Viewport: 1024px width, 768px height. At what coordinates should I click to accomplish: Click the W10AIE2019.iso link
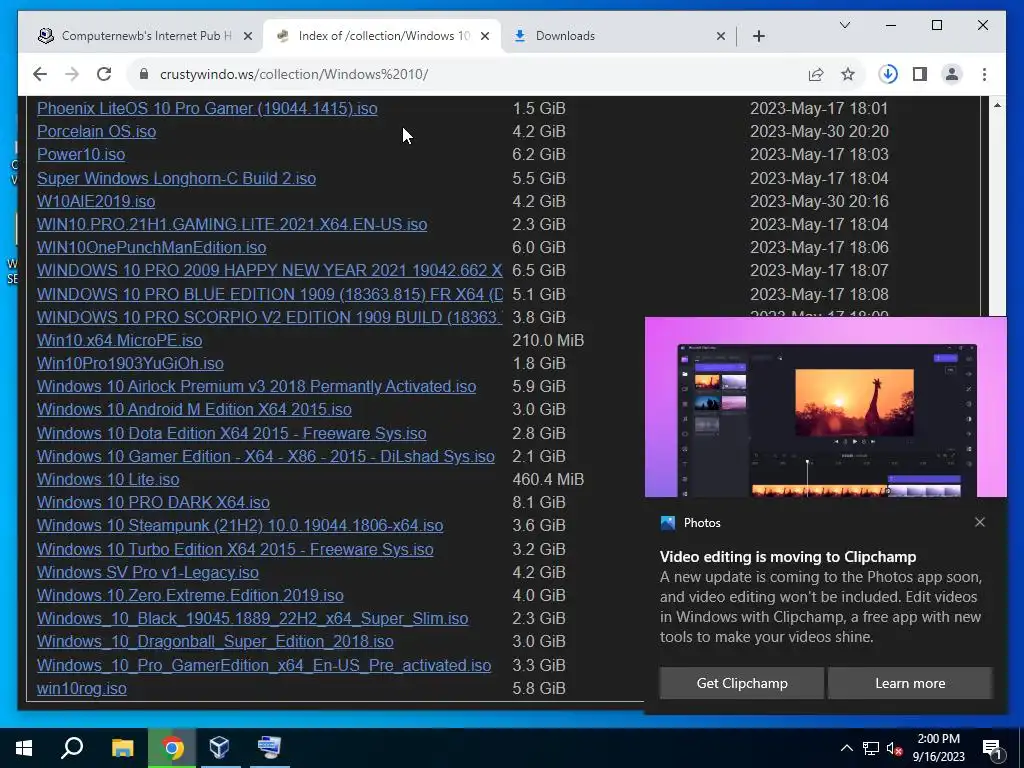click(96, 201)
